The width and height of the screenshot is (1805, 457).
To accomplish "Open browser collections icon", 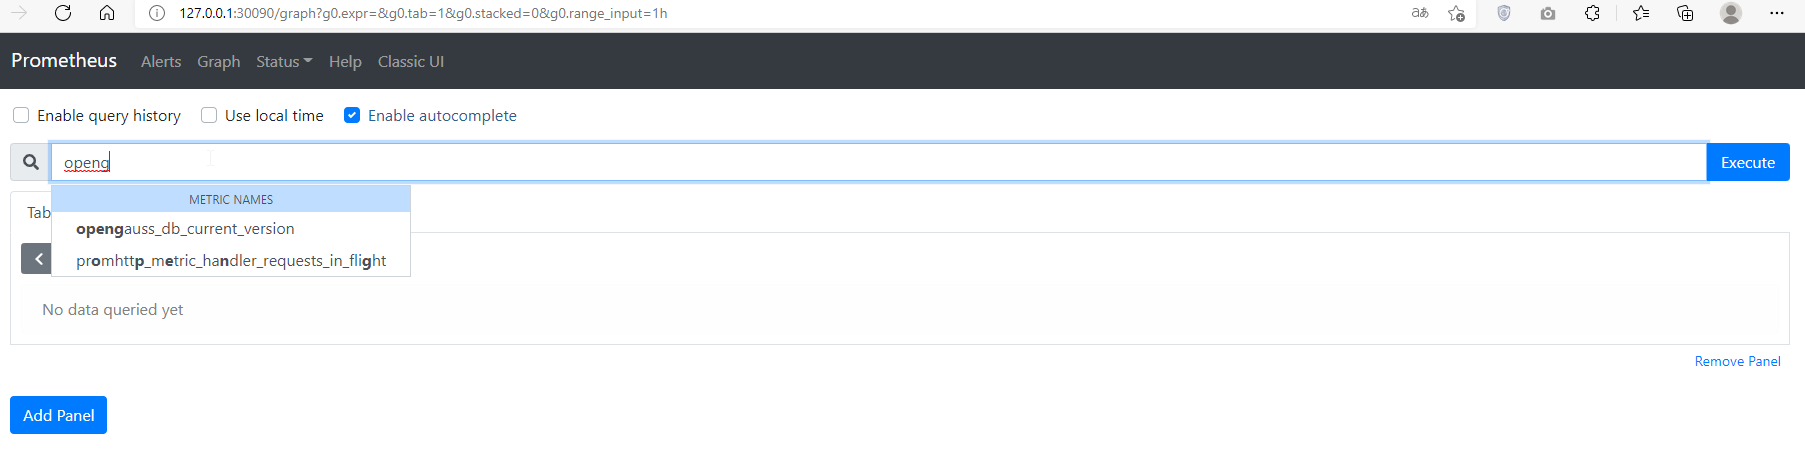I will (x=1685, y=13).
